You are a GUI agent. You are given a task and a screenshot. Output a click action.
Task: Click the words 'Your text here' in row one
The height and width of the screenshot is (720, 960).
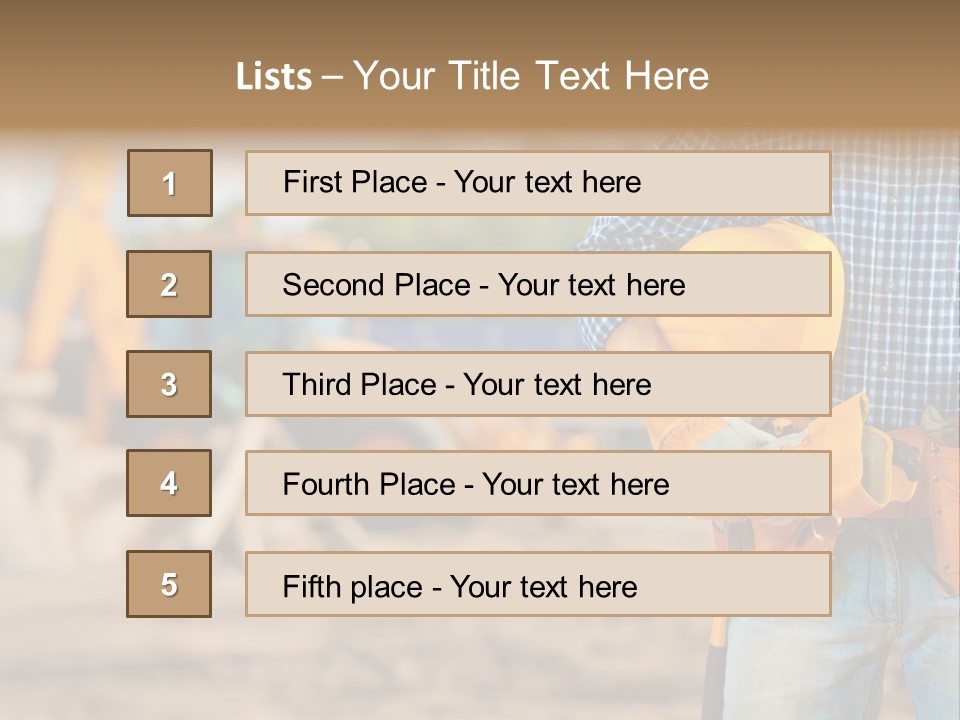coord(547,182)
